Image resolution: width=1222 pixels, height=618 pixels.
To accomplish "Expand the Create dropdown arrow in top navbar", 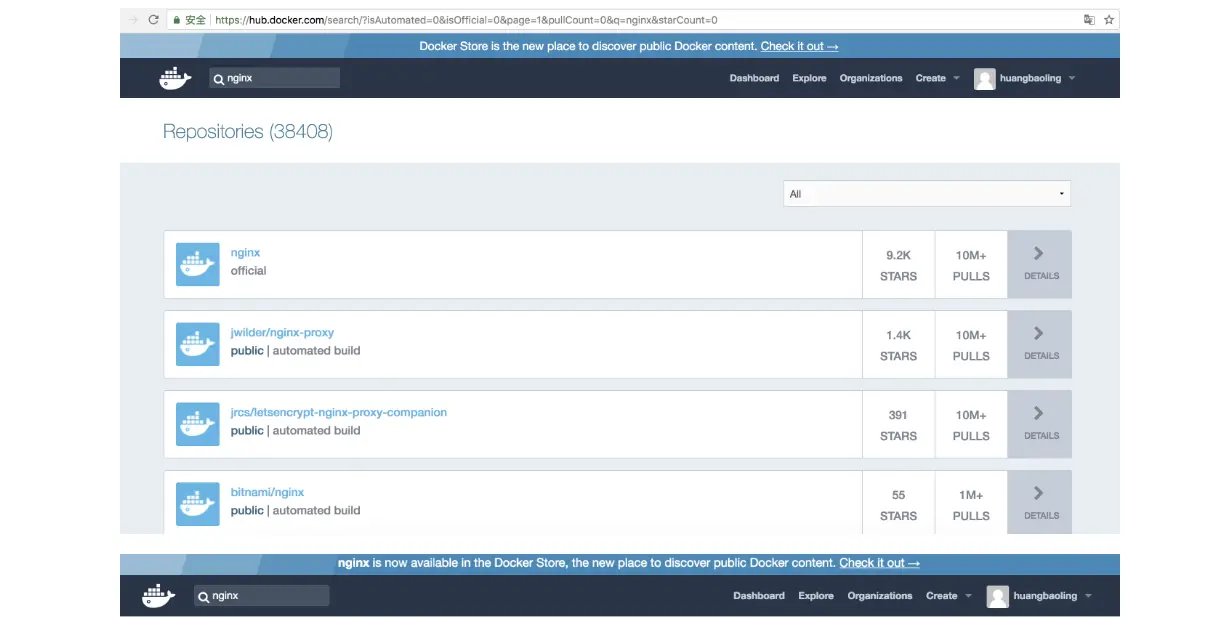I will [x=956, y=79].
